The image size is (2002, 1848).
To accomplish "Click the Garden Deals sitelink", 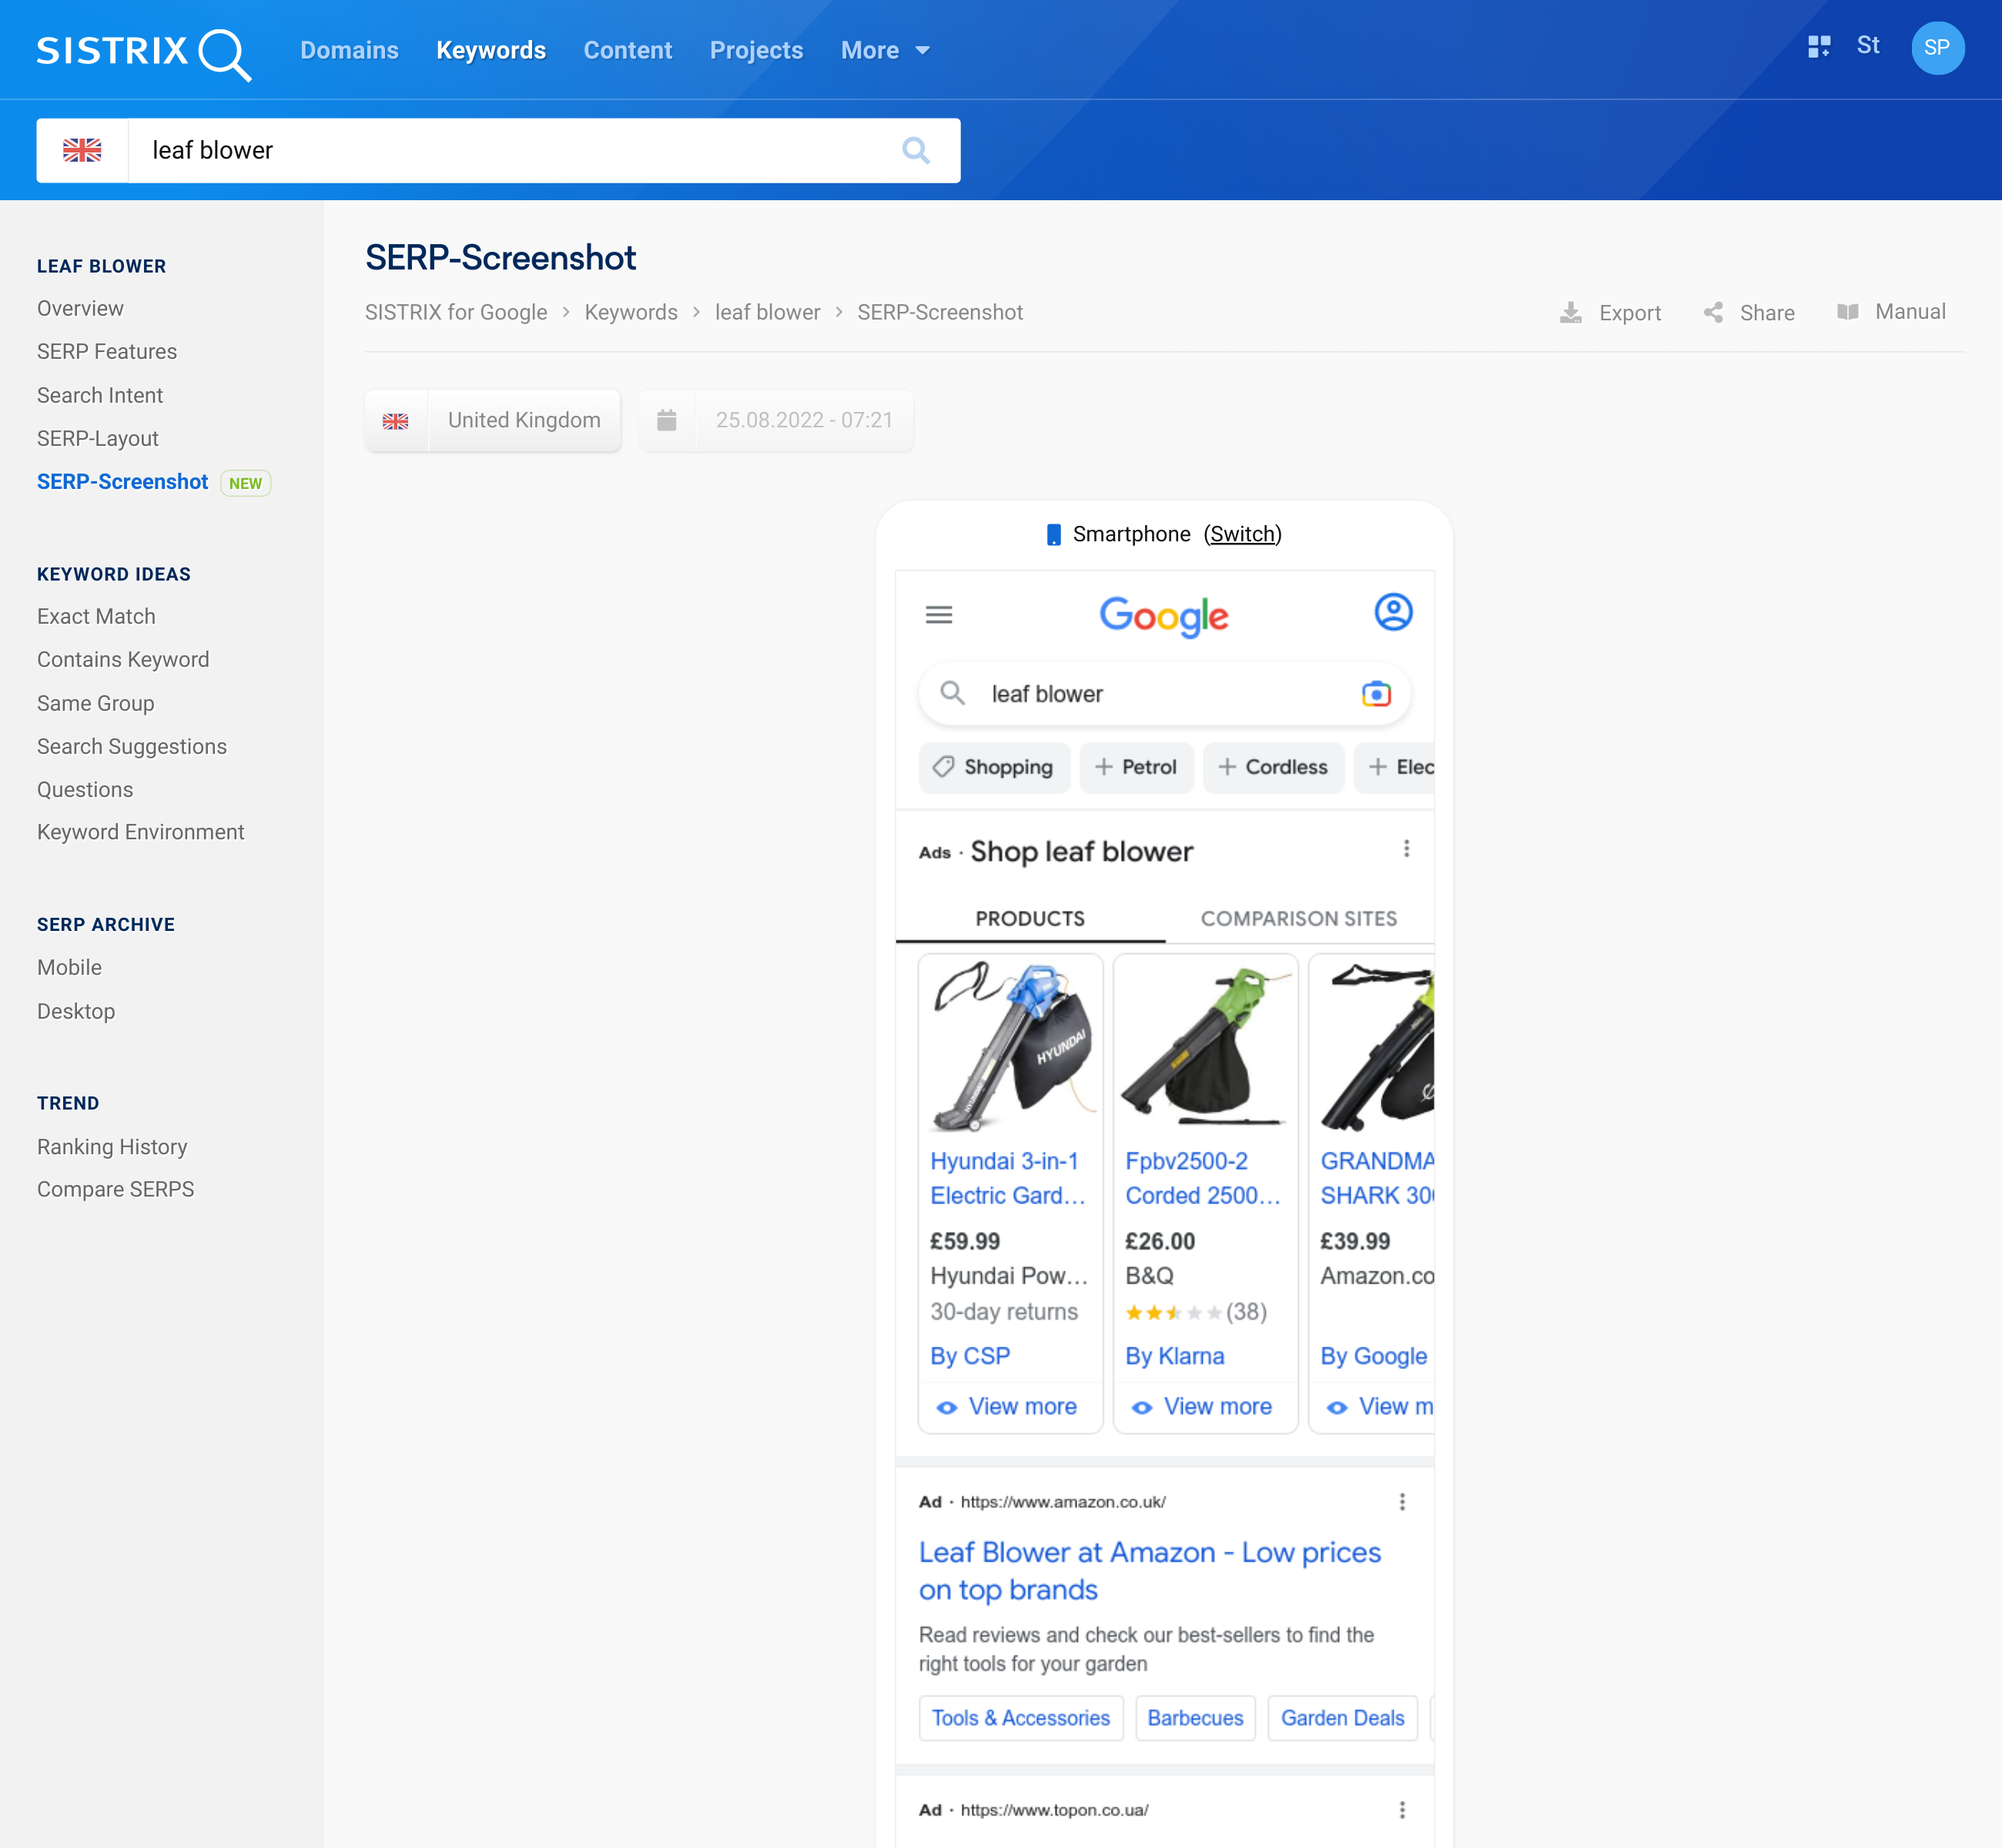I will (x=1343, y=1718).
